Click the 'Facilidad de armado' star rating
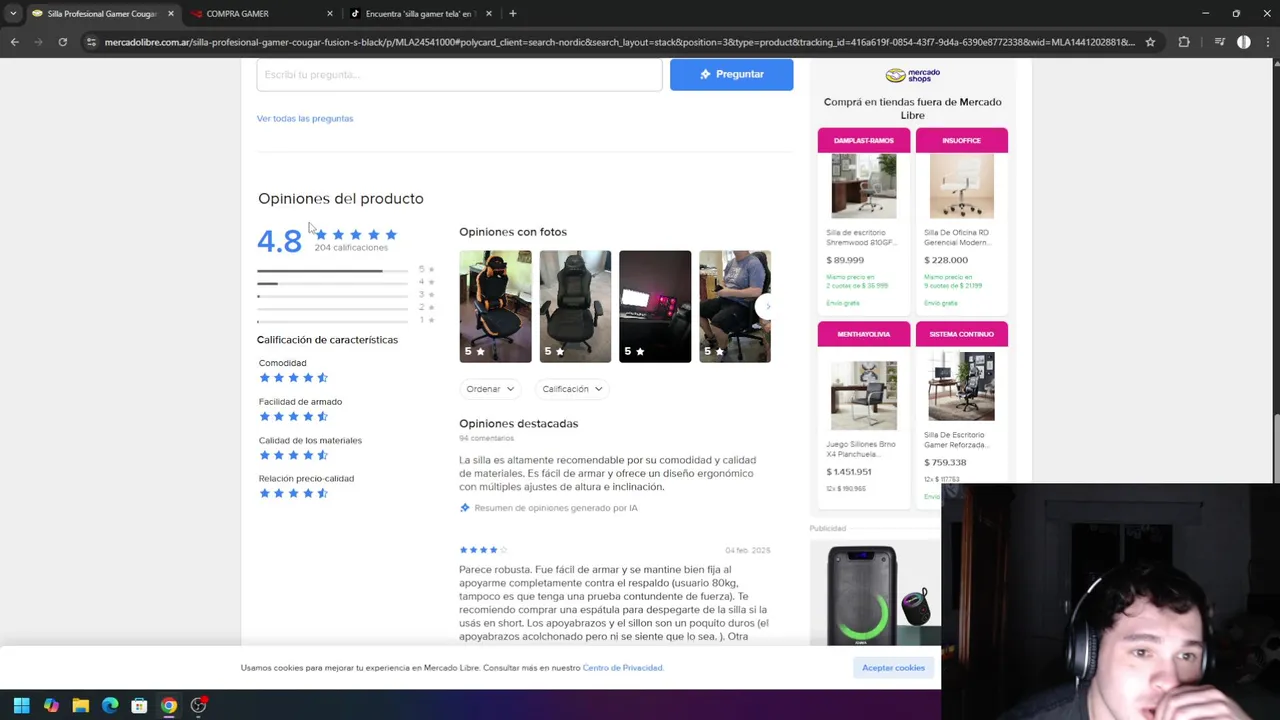The height and width of the screenshot is (720, 1280). [x=293, y=416]
